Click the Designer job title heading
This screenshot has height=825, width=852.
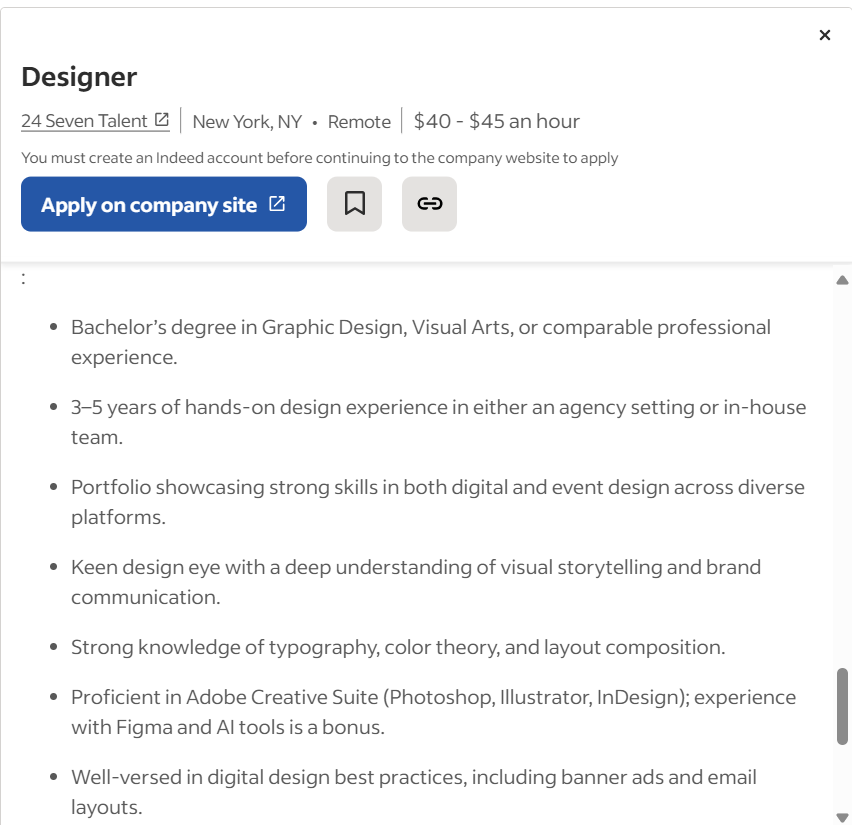coord(79,77)
